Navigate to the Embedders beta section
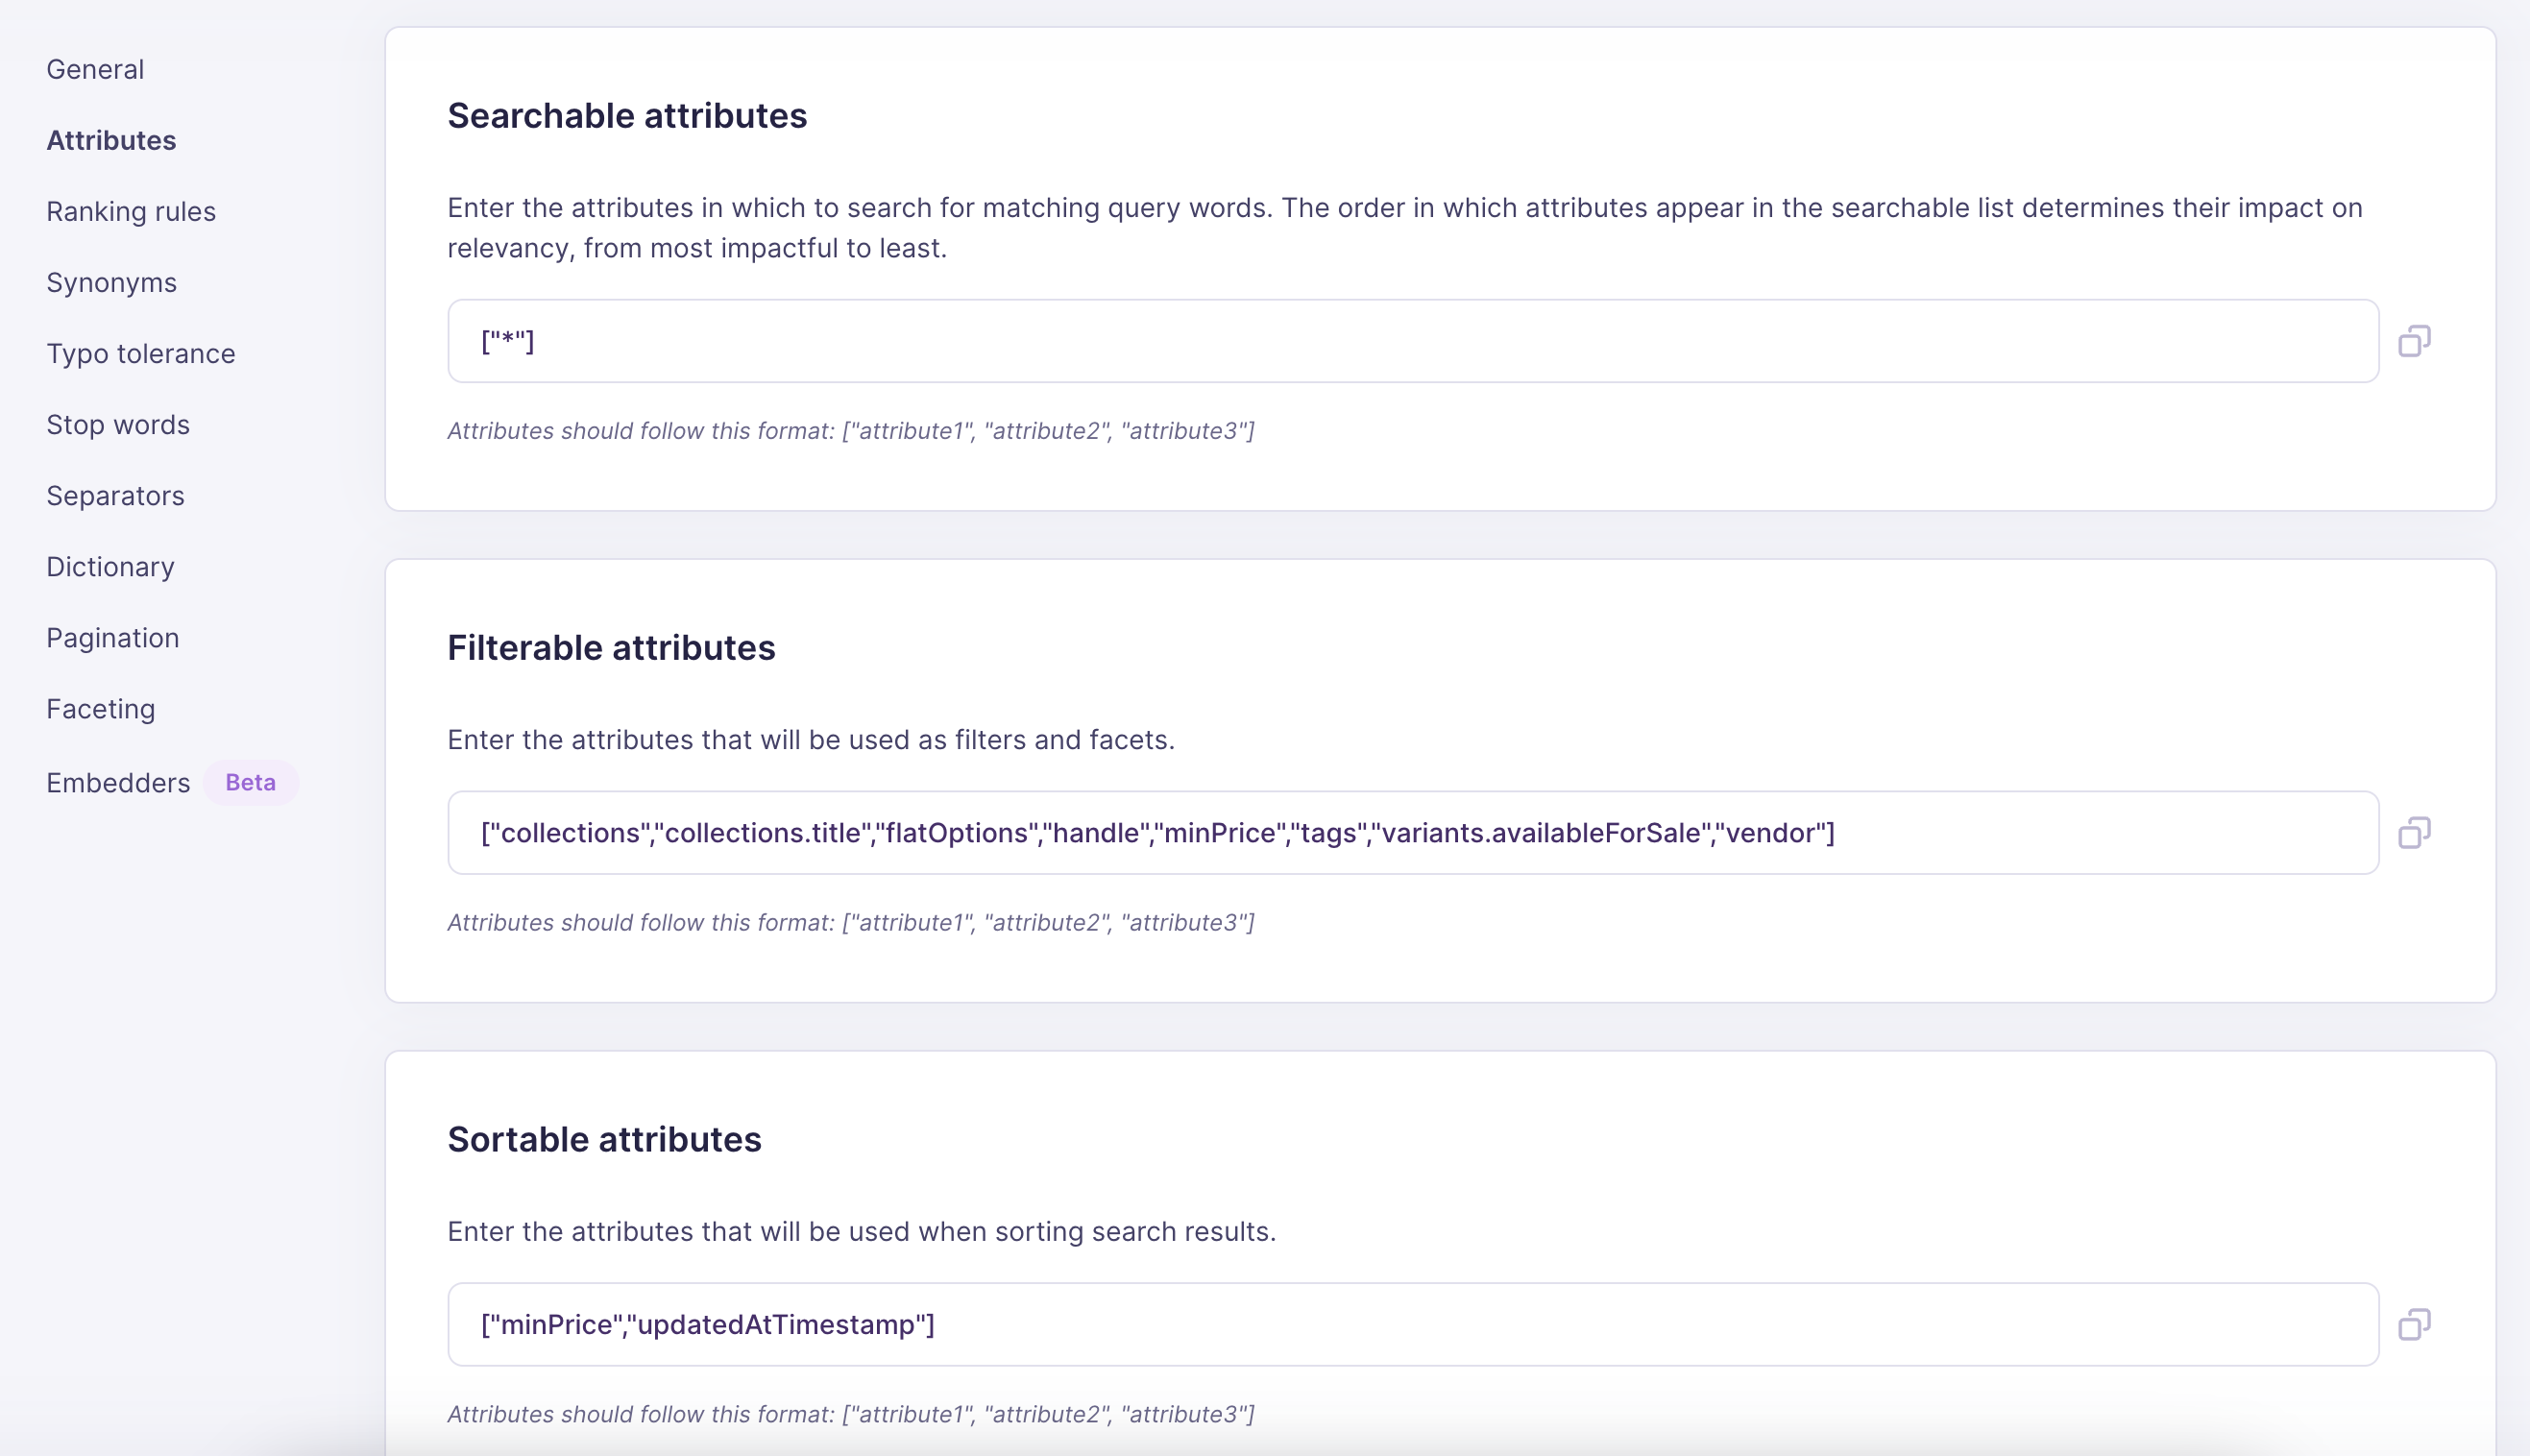The width and height of the screenshot is (2530, 1456). pos(117,782)
